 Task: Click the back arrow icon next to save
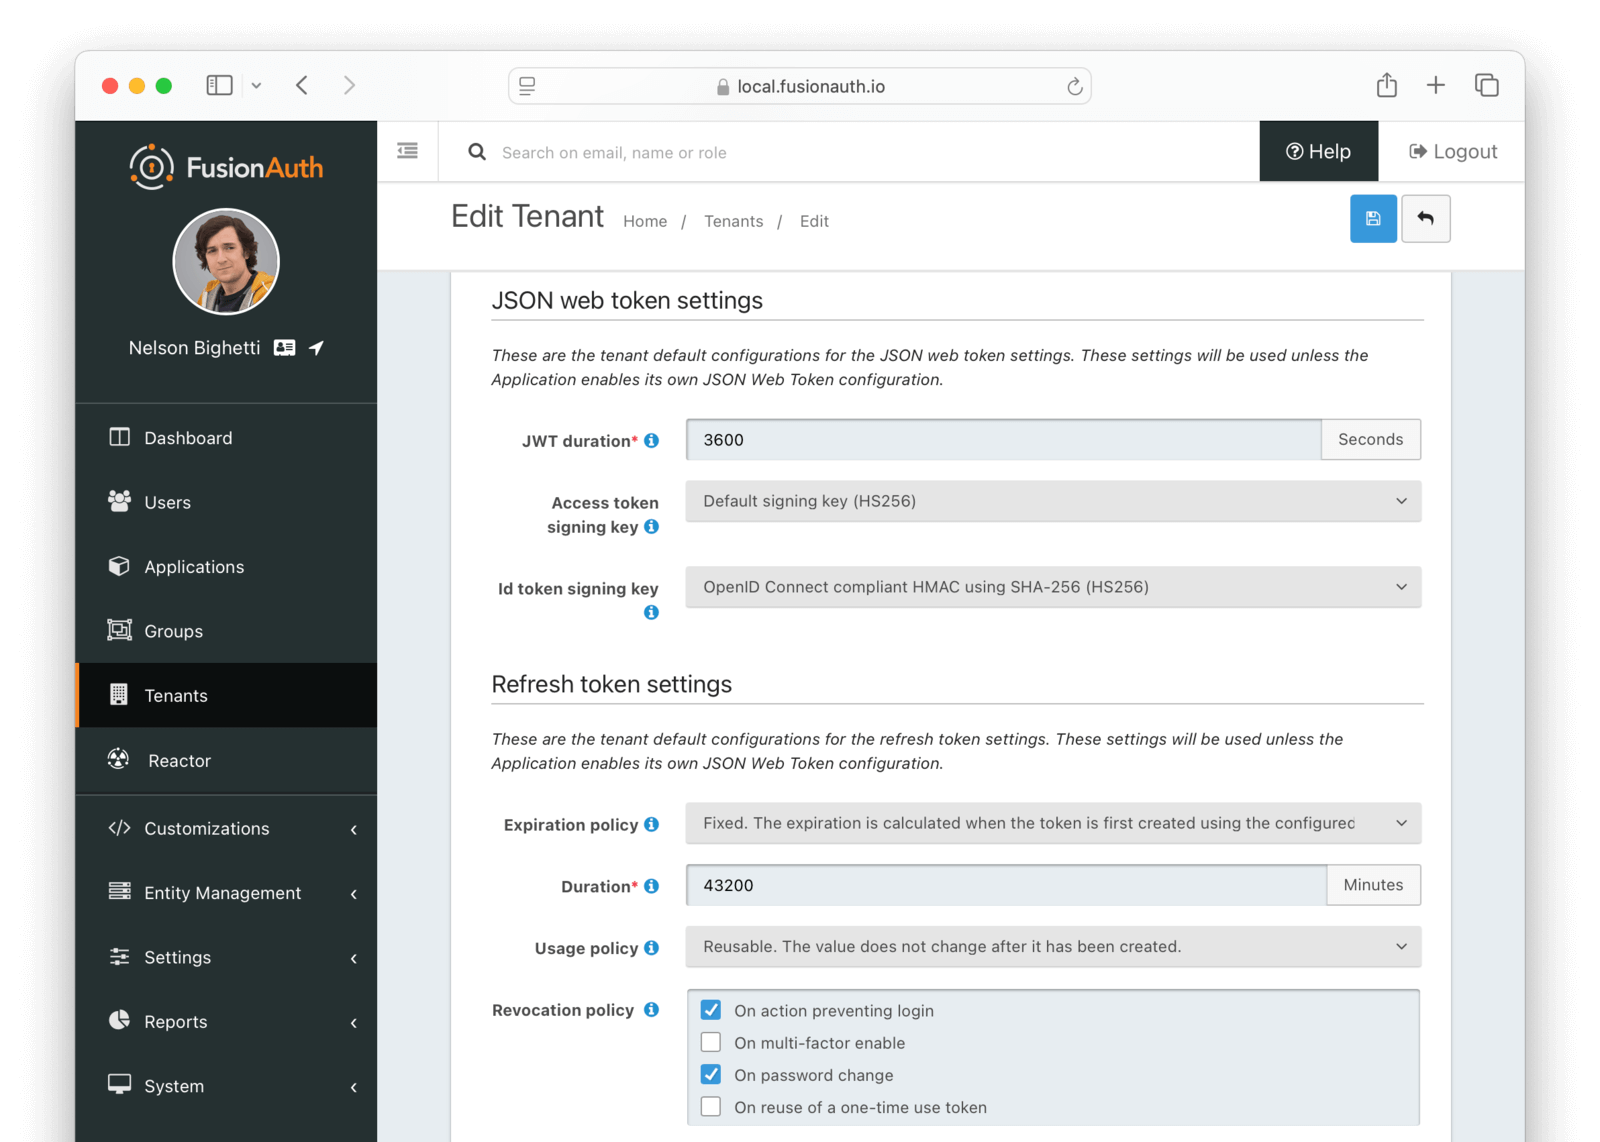tap(1426, 218)
